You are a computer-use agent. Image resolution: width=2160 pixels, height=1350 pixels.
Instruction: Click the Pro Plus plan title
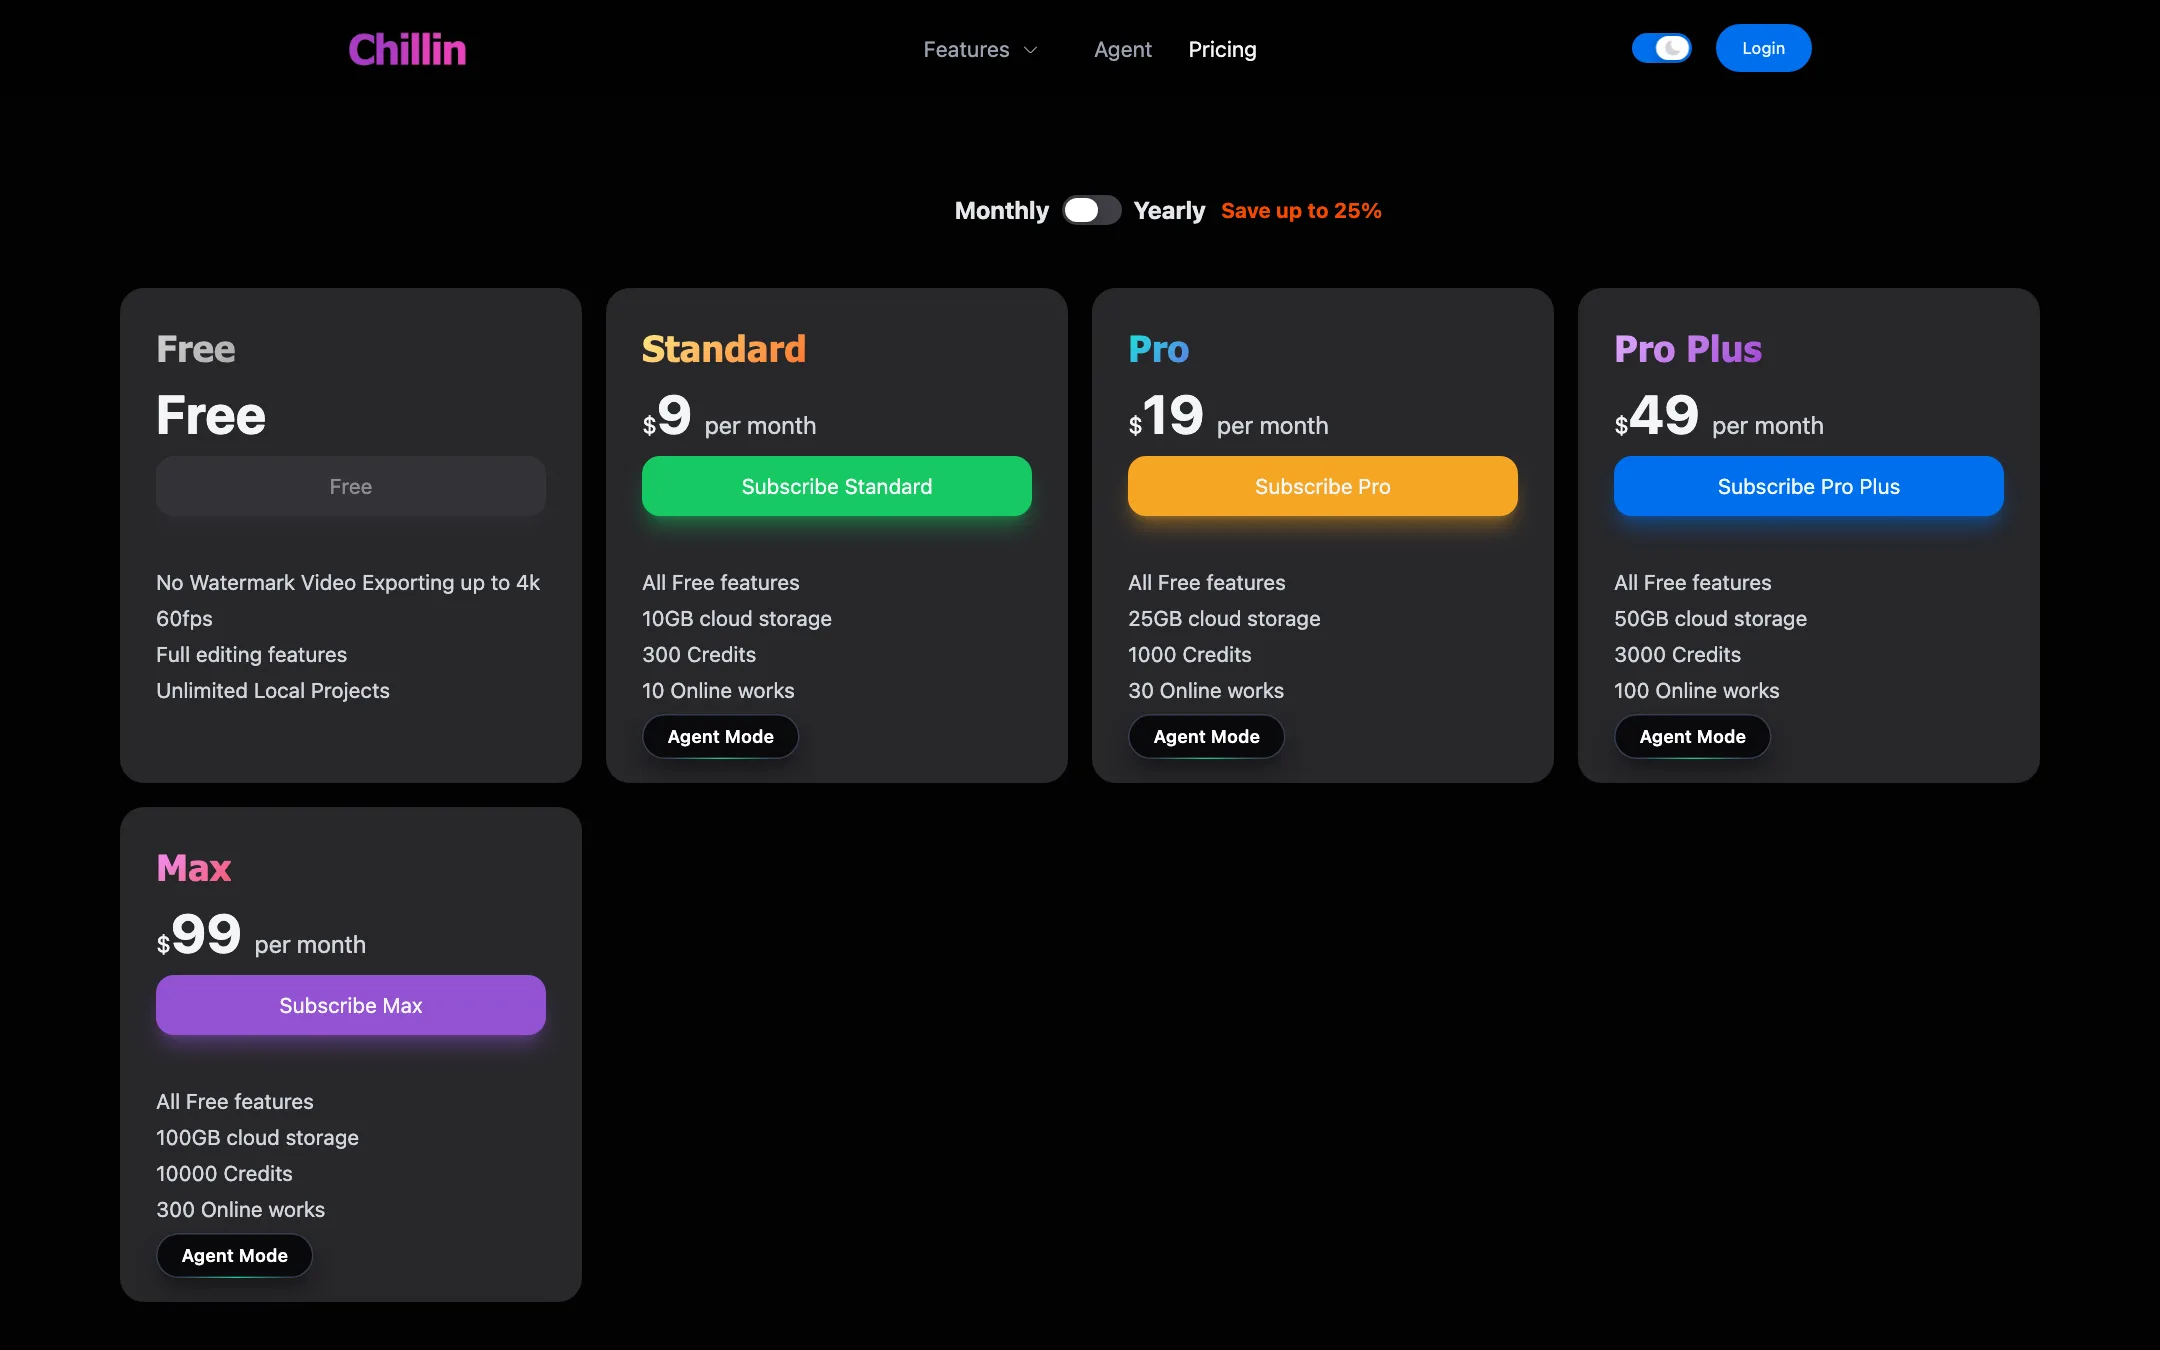1688,349
